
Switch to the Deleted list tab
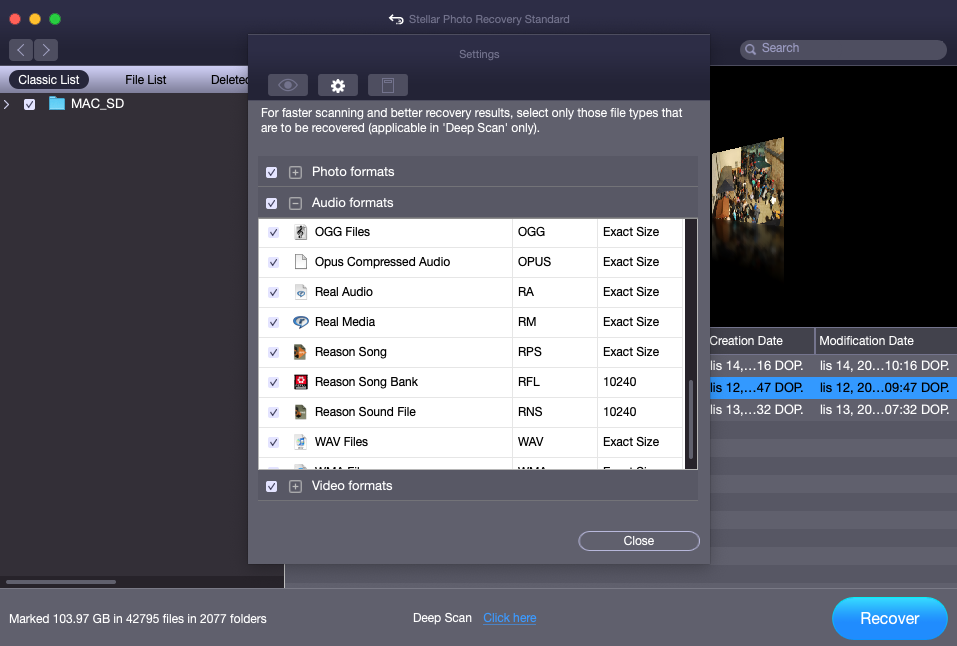(x=229, y=79)
